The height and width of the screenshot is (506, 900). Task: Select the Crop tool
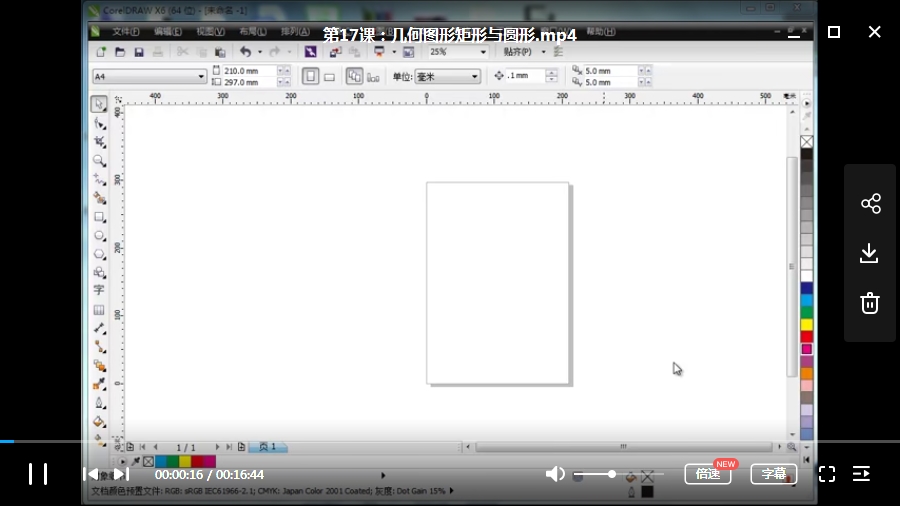click(99, 142)
